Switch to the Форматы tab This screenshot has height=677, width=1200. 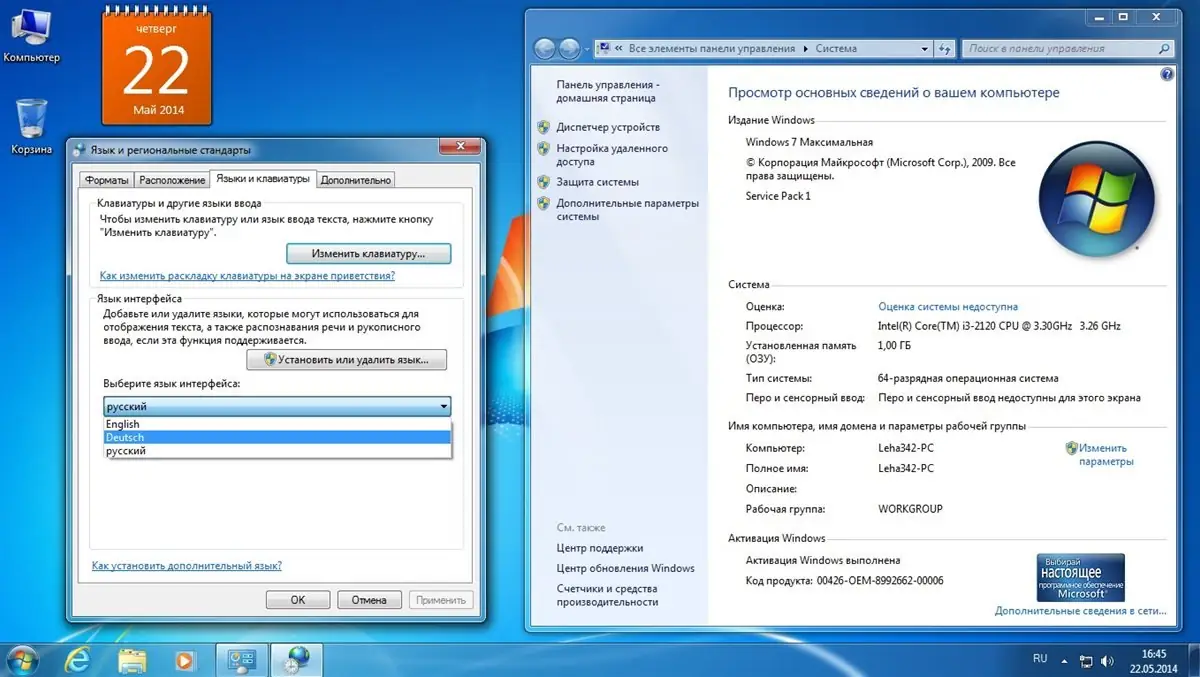(x=105, y=180)
